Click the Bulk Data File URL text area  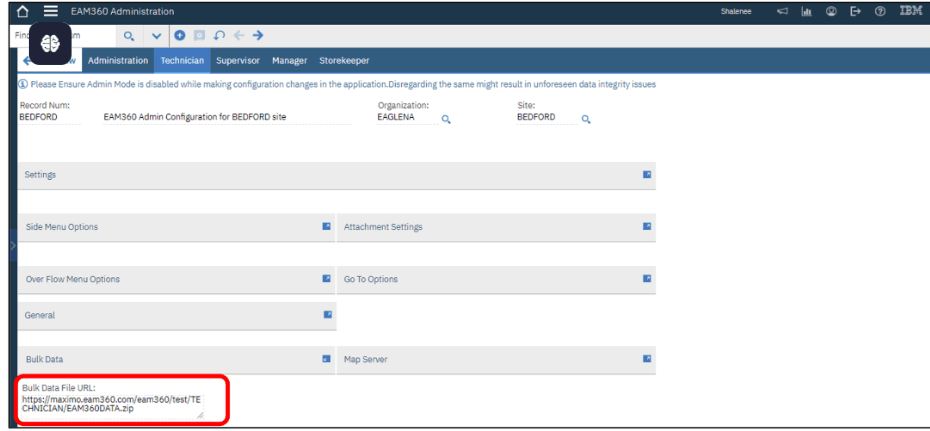(113, 406)
